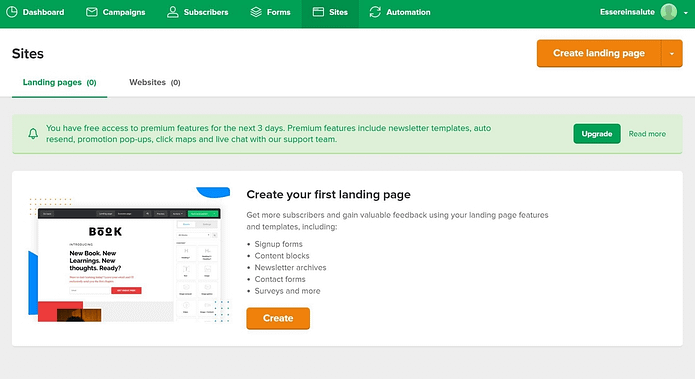Click the orange Create landing page button

[599, 54]
